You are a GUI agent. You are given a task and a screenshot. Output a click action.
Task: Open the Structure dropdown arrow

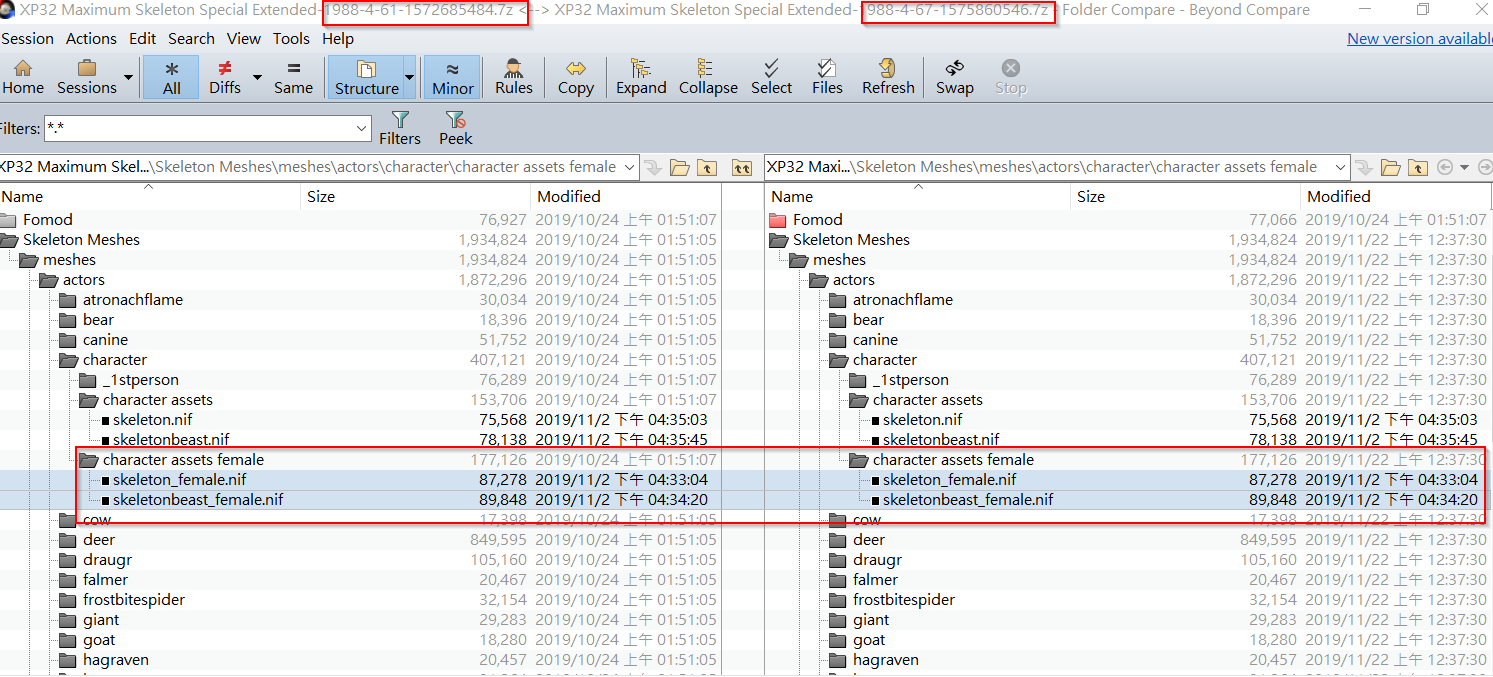tap(409, 77)
